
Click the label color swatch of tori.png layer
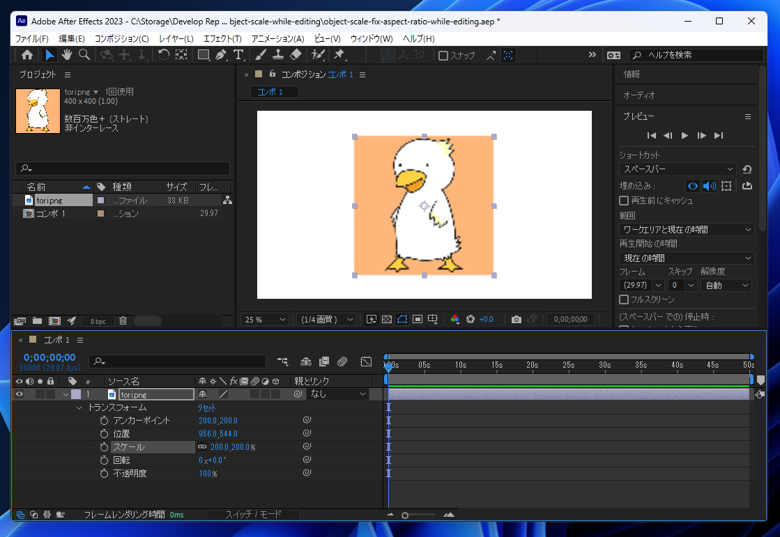click(x=76, y=394)
